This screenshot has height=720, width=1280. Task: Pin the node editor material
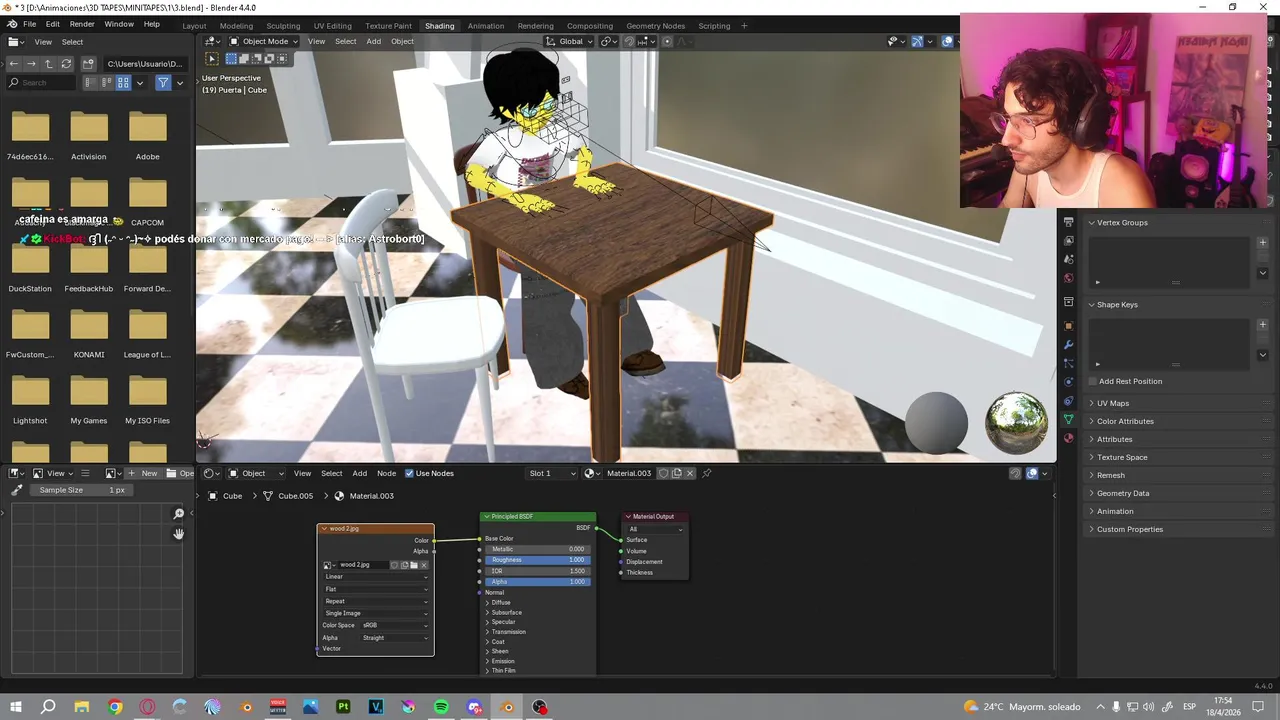point(707,473)
